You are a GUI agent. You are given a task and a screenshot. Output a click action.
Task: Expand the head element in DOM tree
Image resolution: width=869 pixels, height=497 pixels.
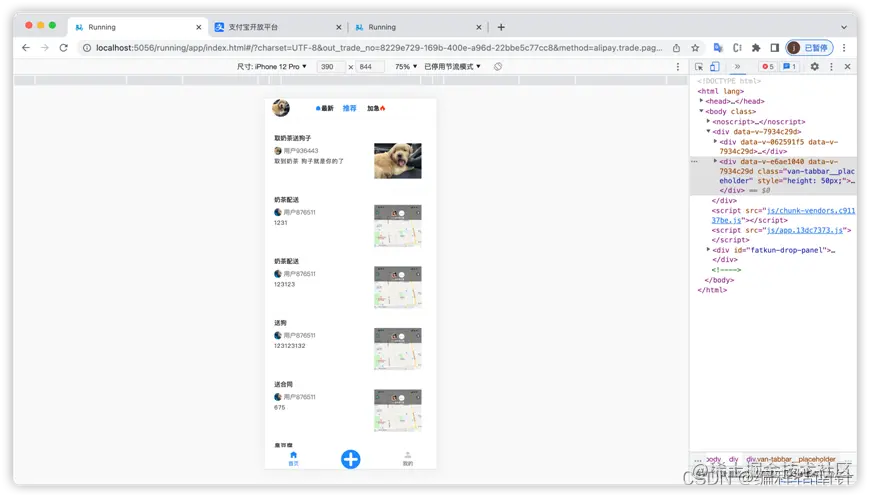tap(702, 101)
